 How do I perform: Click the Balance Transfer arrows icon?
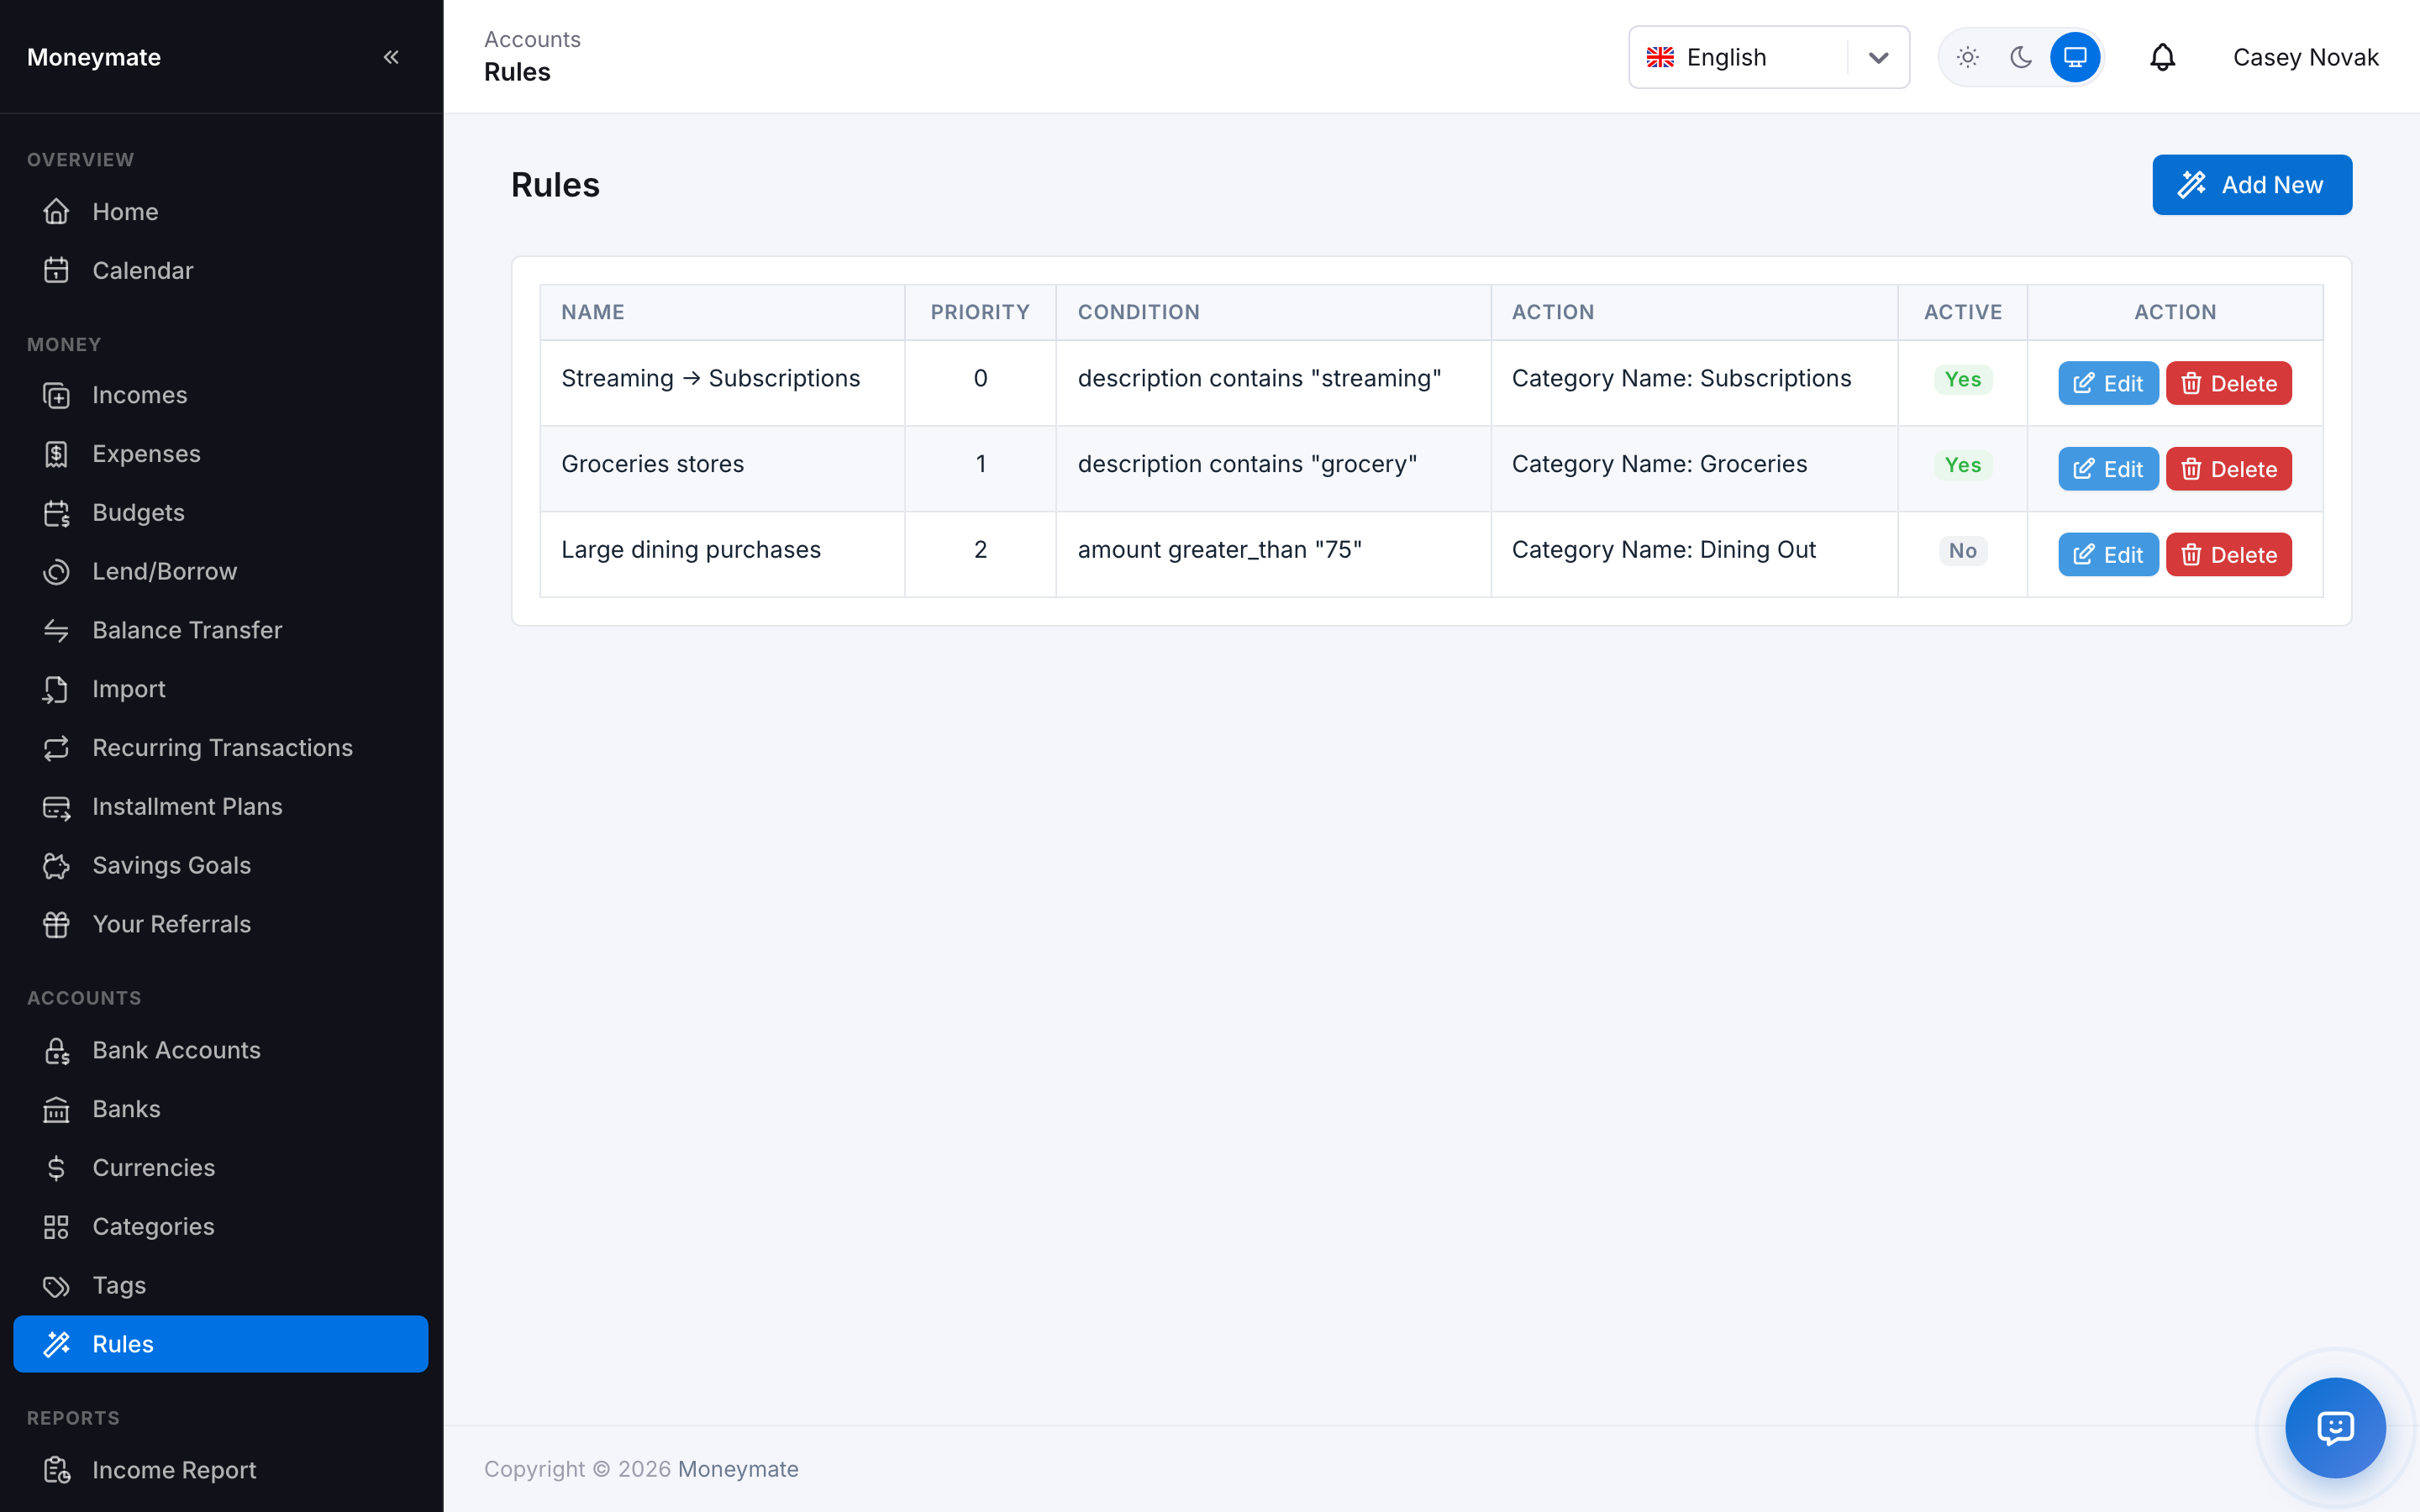pyautogui.click(x=57, y=630)
